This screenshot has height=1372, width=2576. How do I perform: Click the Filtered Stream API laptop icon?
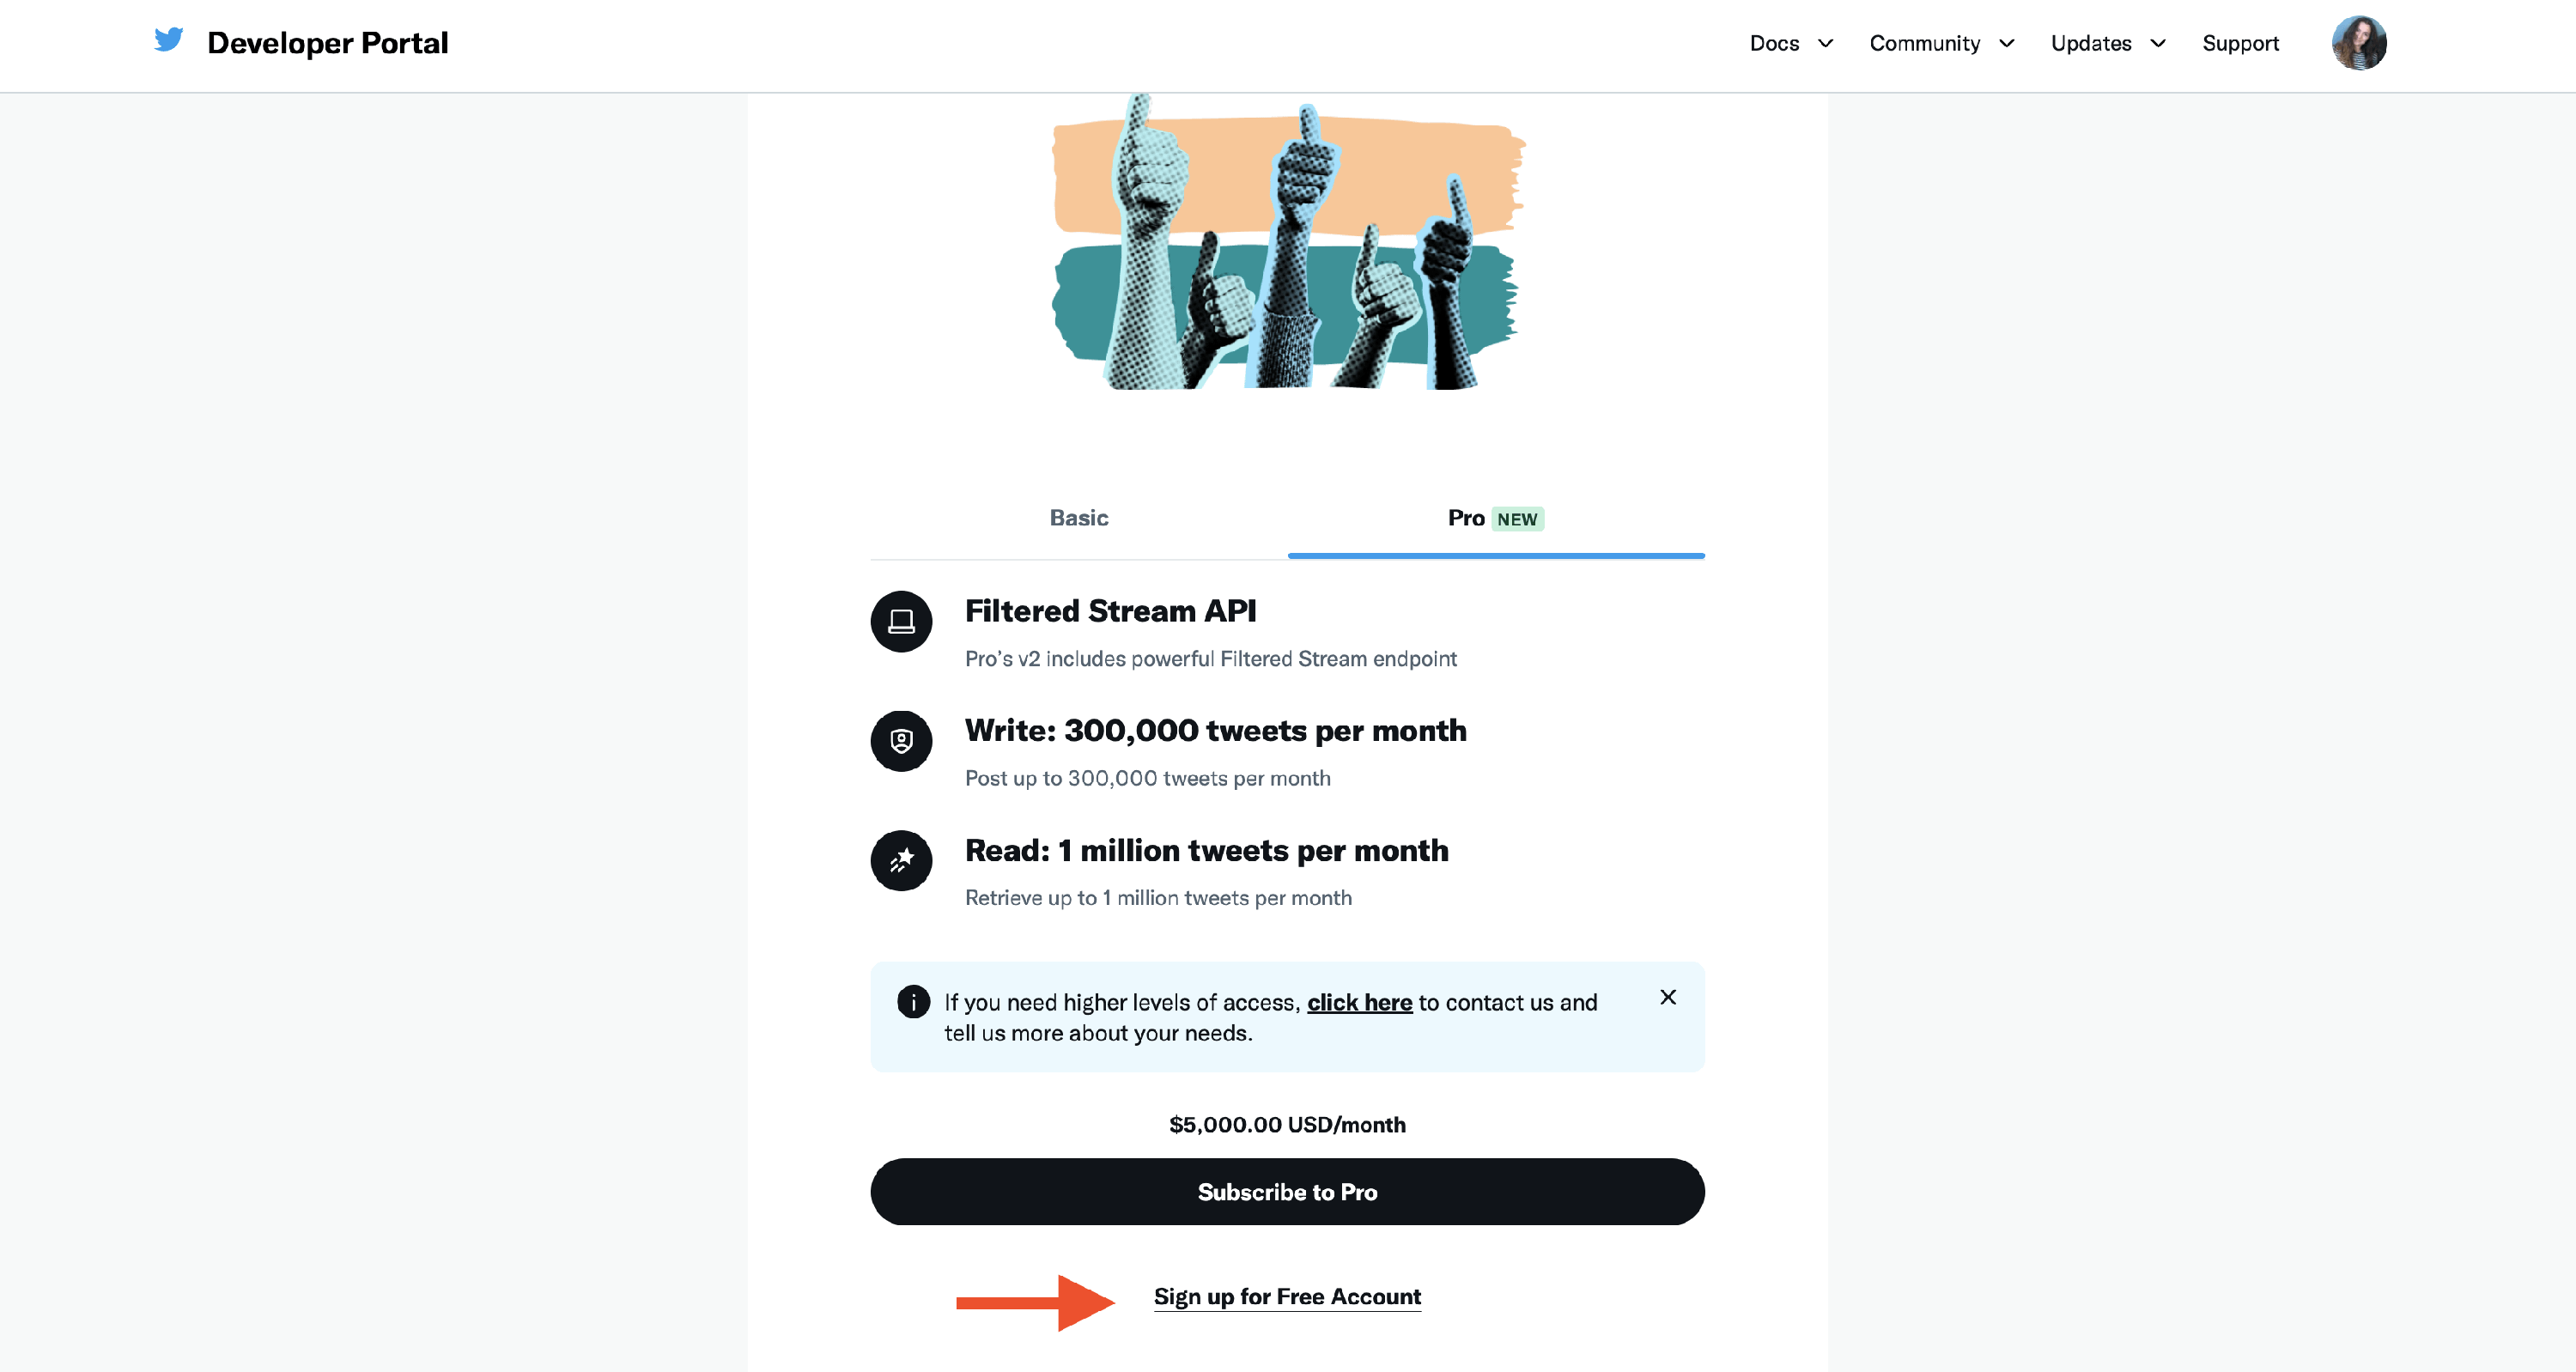coord(901,621)
